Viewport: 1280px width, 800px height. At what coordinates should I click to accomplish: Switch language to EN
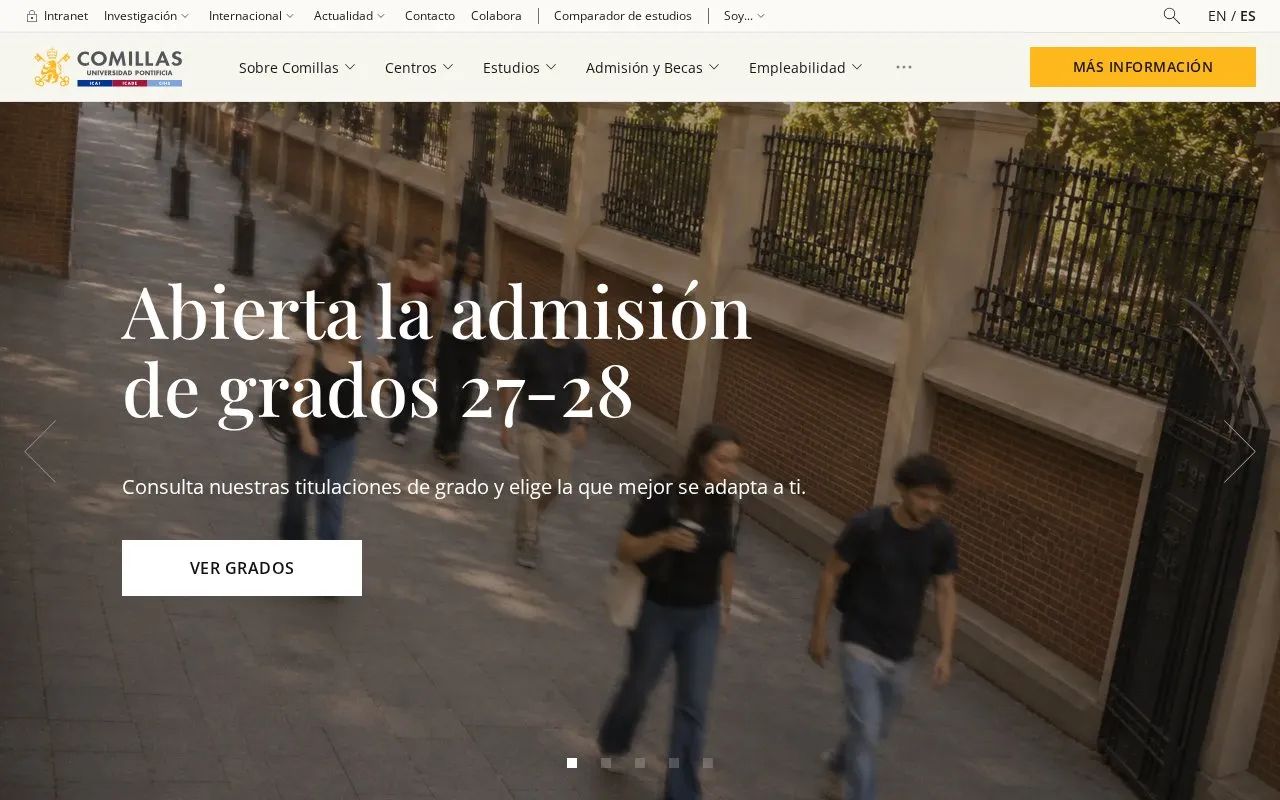(1217, 16)
